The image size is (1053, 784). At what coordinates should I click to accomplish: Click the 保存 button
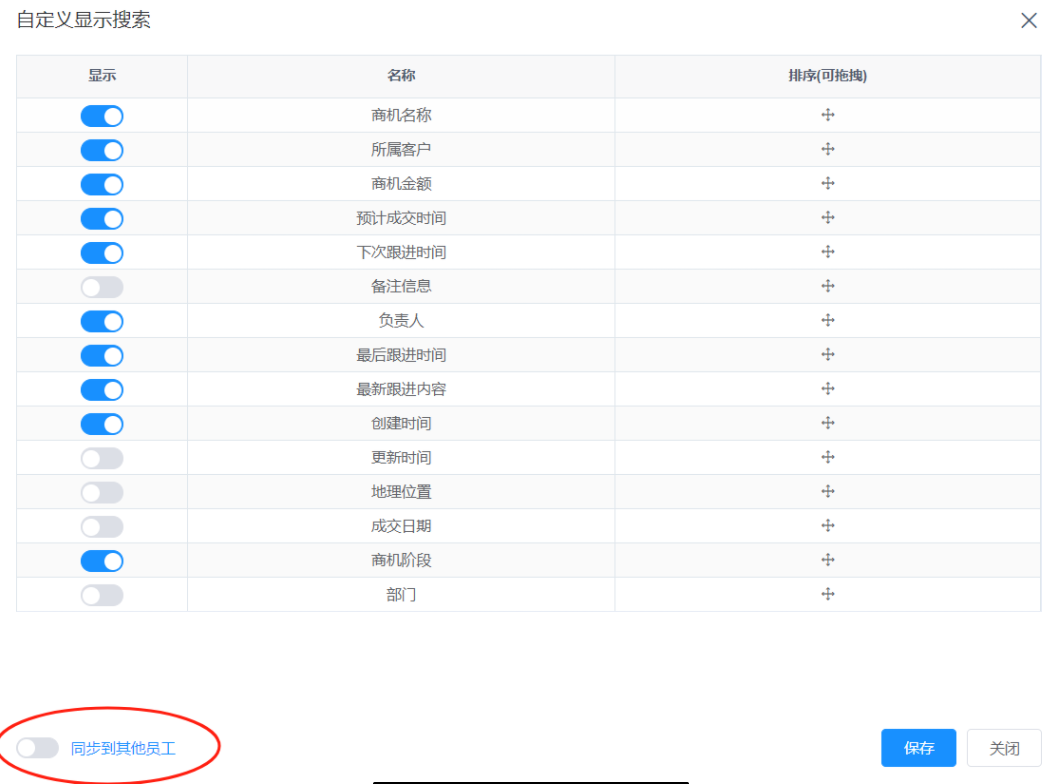pos(917,747)
